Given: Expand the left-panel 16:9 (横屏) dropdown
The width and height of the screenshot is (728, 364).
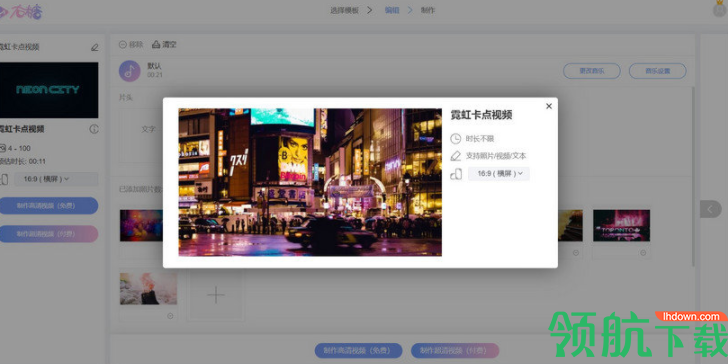Looking at the screenshot, I should tap(56, 179).
